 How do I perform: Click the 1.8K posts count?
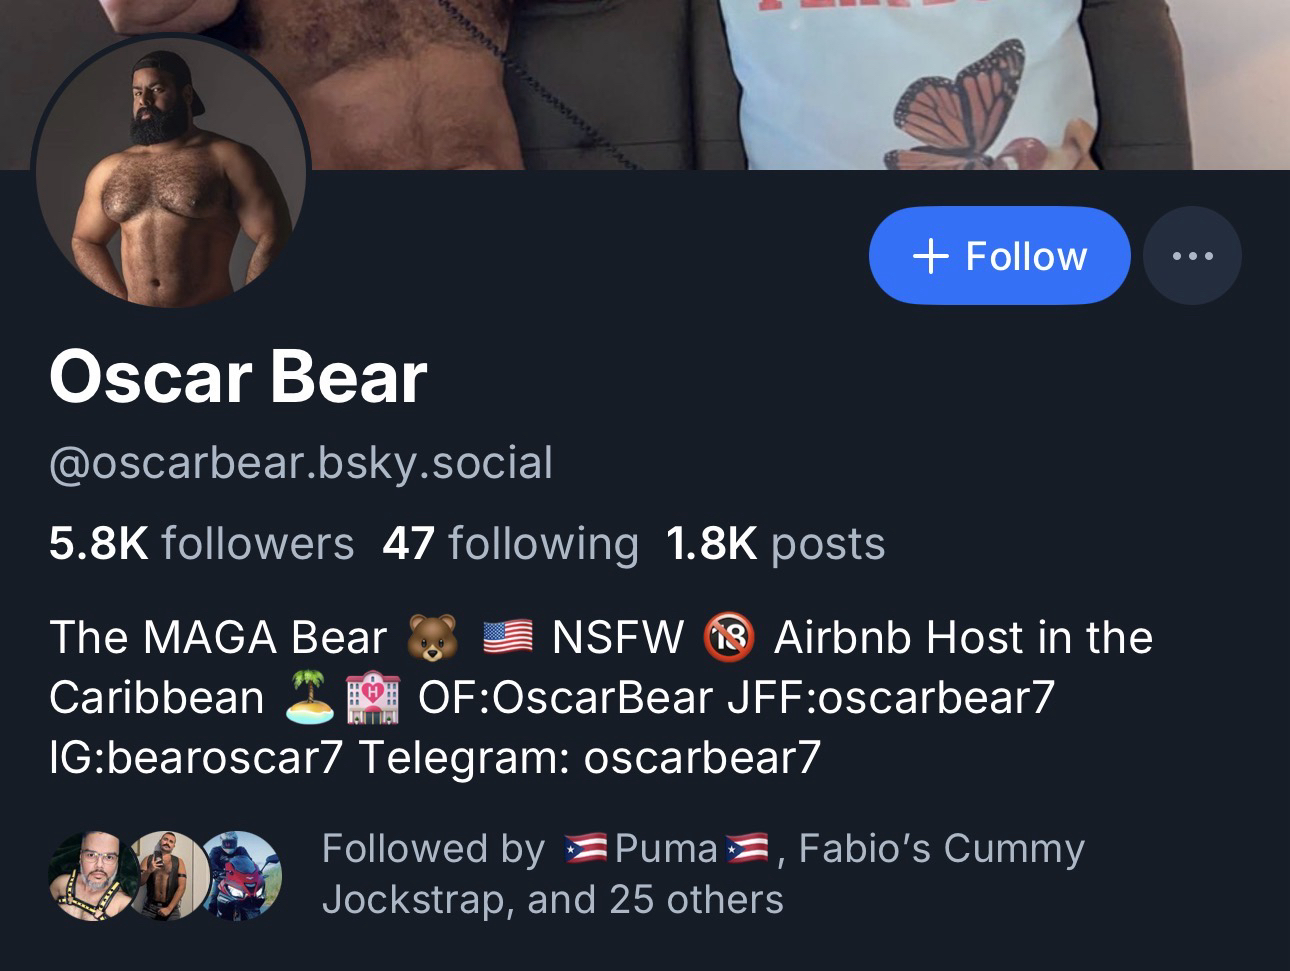[775, 544]
